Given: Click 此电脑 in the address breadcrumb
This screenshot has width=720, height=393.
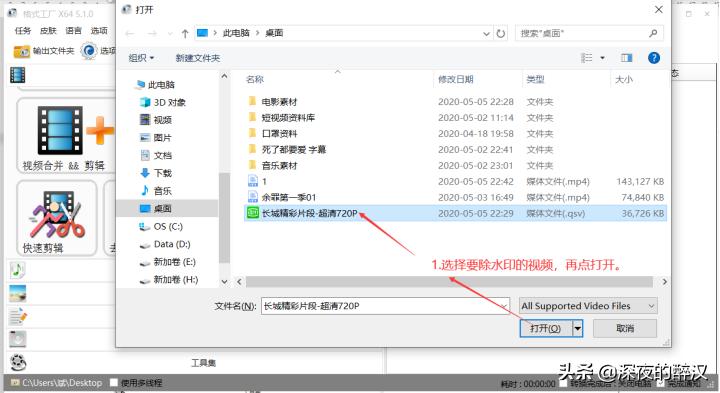Looking at the screenshot, I should [236, 33].
